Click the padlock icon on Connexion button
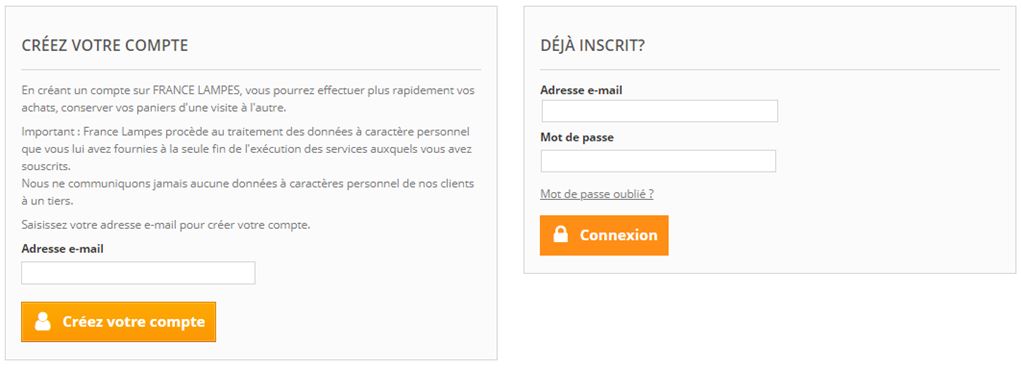The height and width of the screenshot is (372, 1021). [x=561, y=235]
